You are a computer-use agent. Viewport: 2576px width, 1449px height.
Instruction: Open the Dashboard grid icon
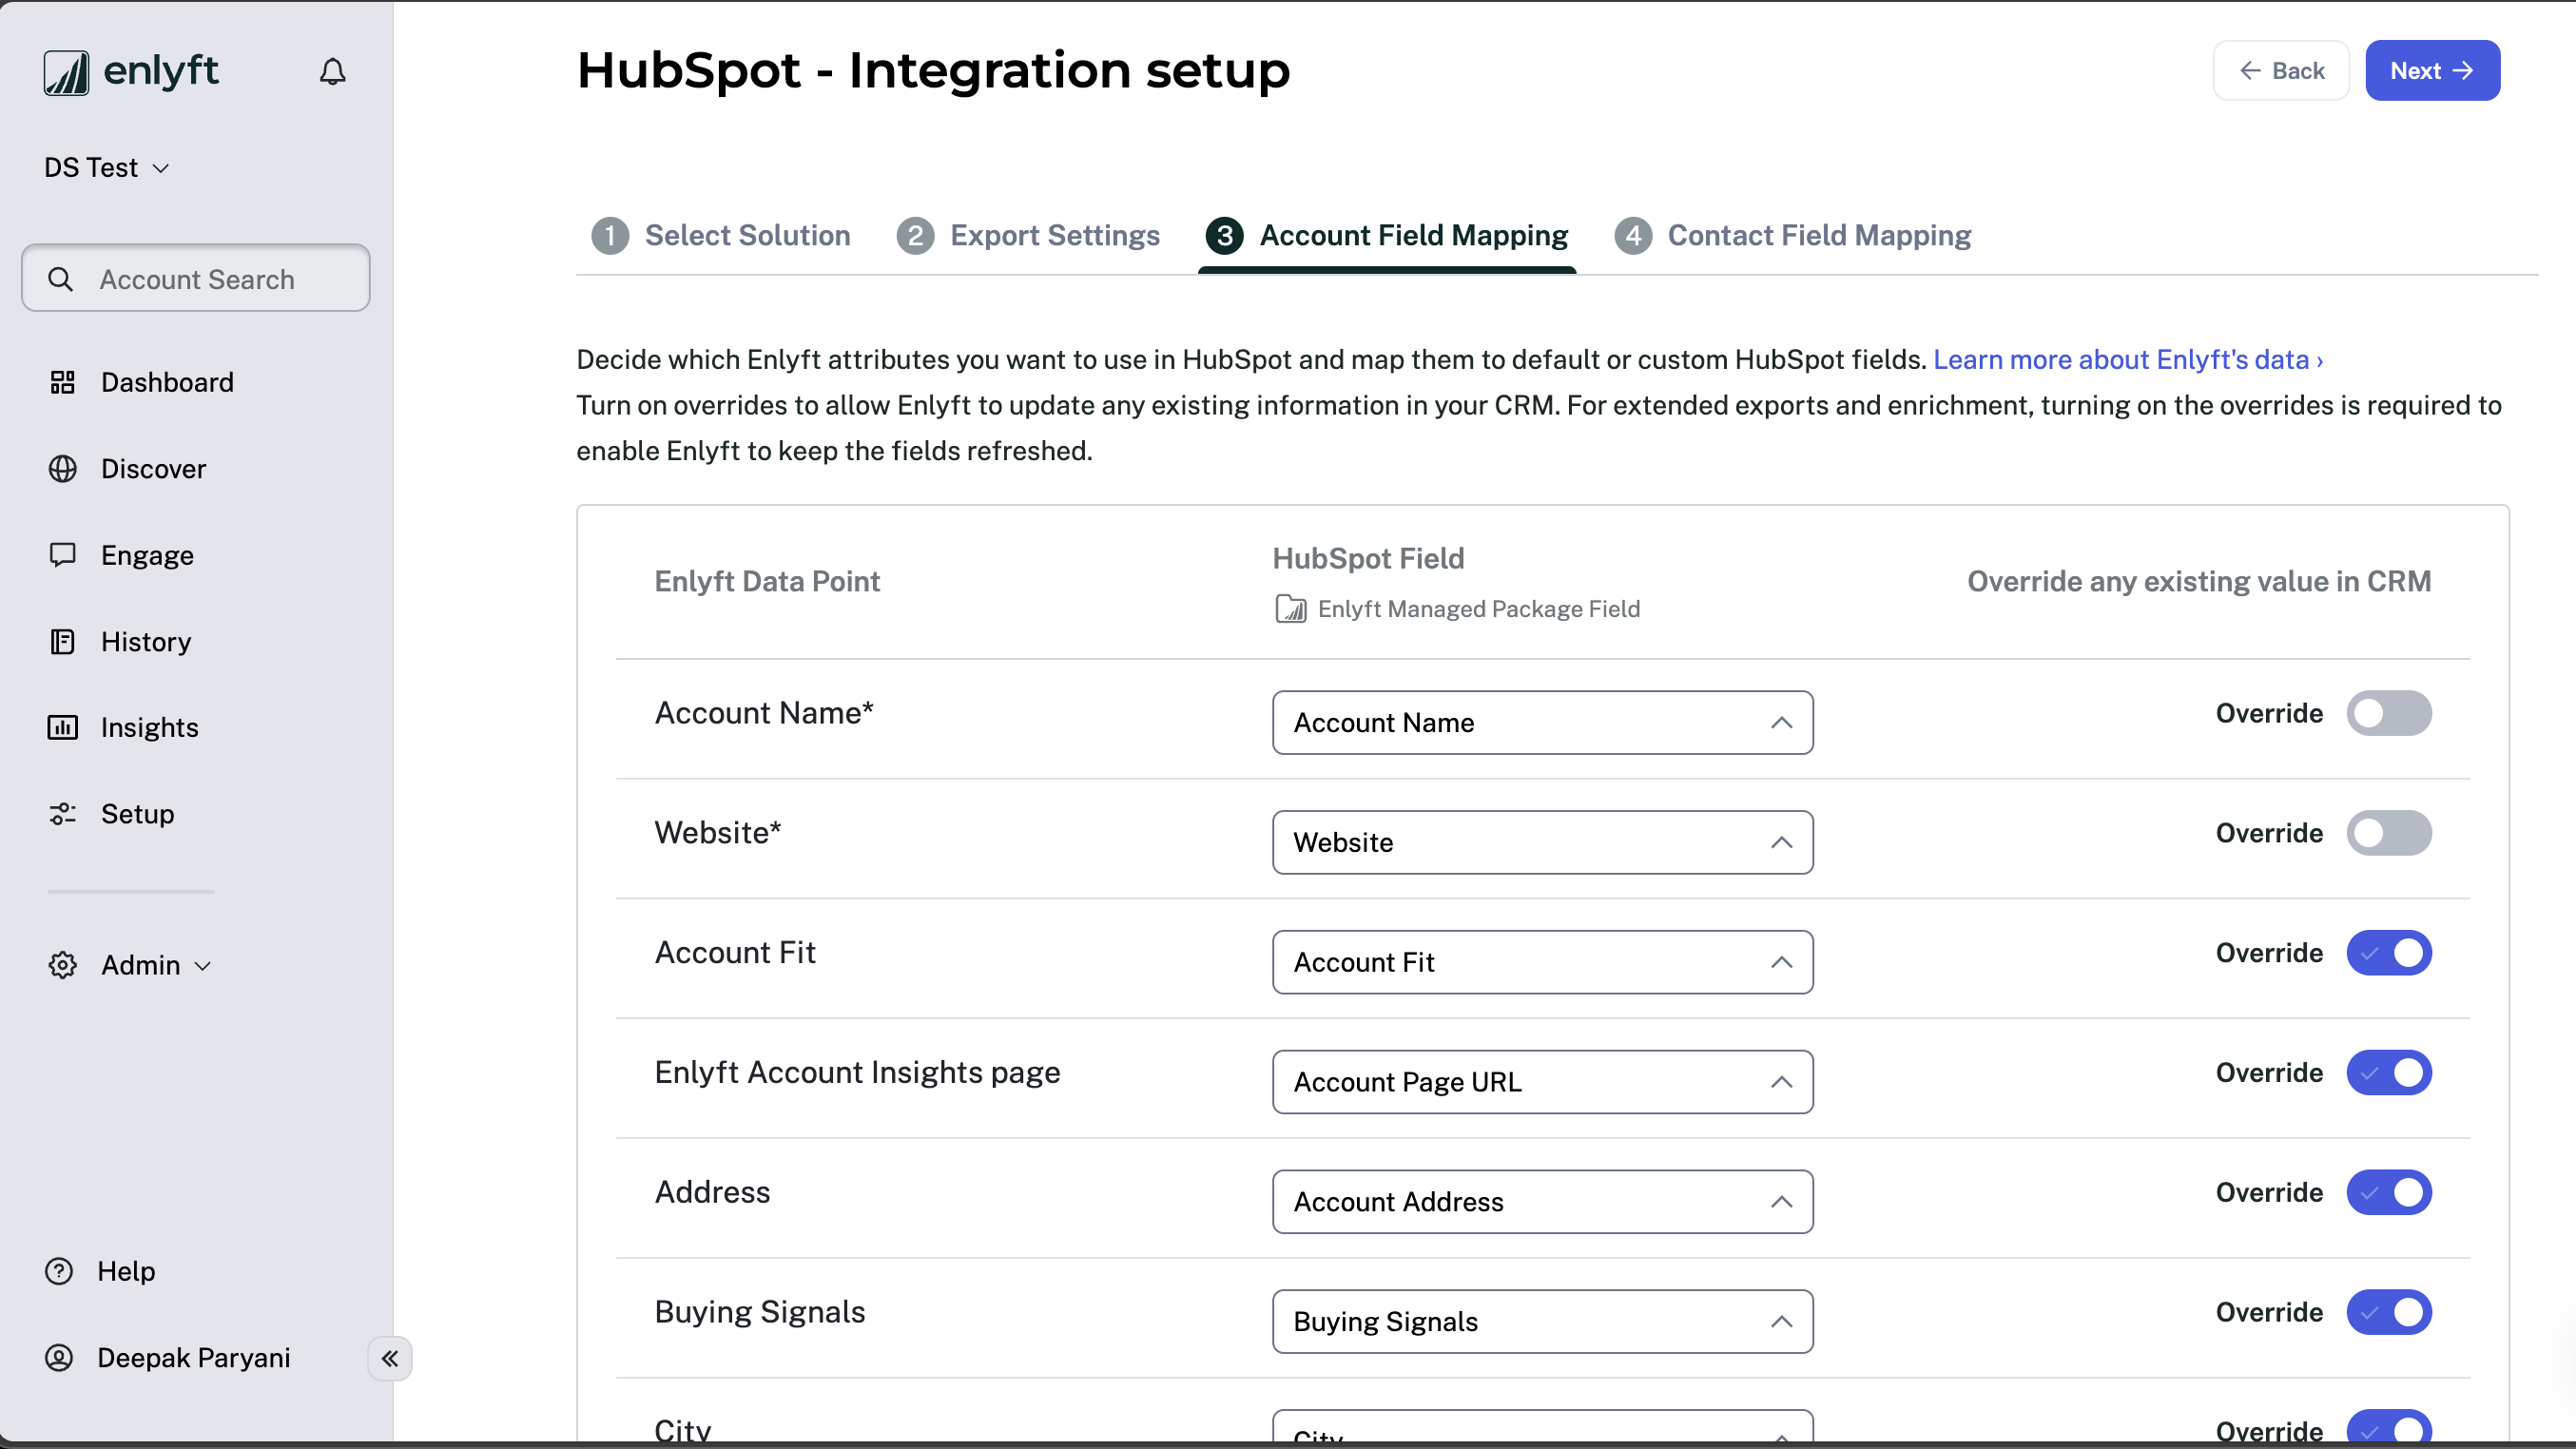(x=62, y=382)
